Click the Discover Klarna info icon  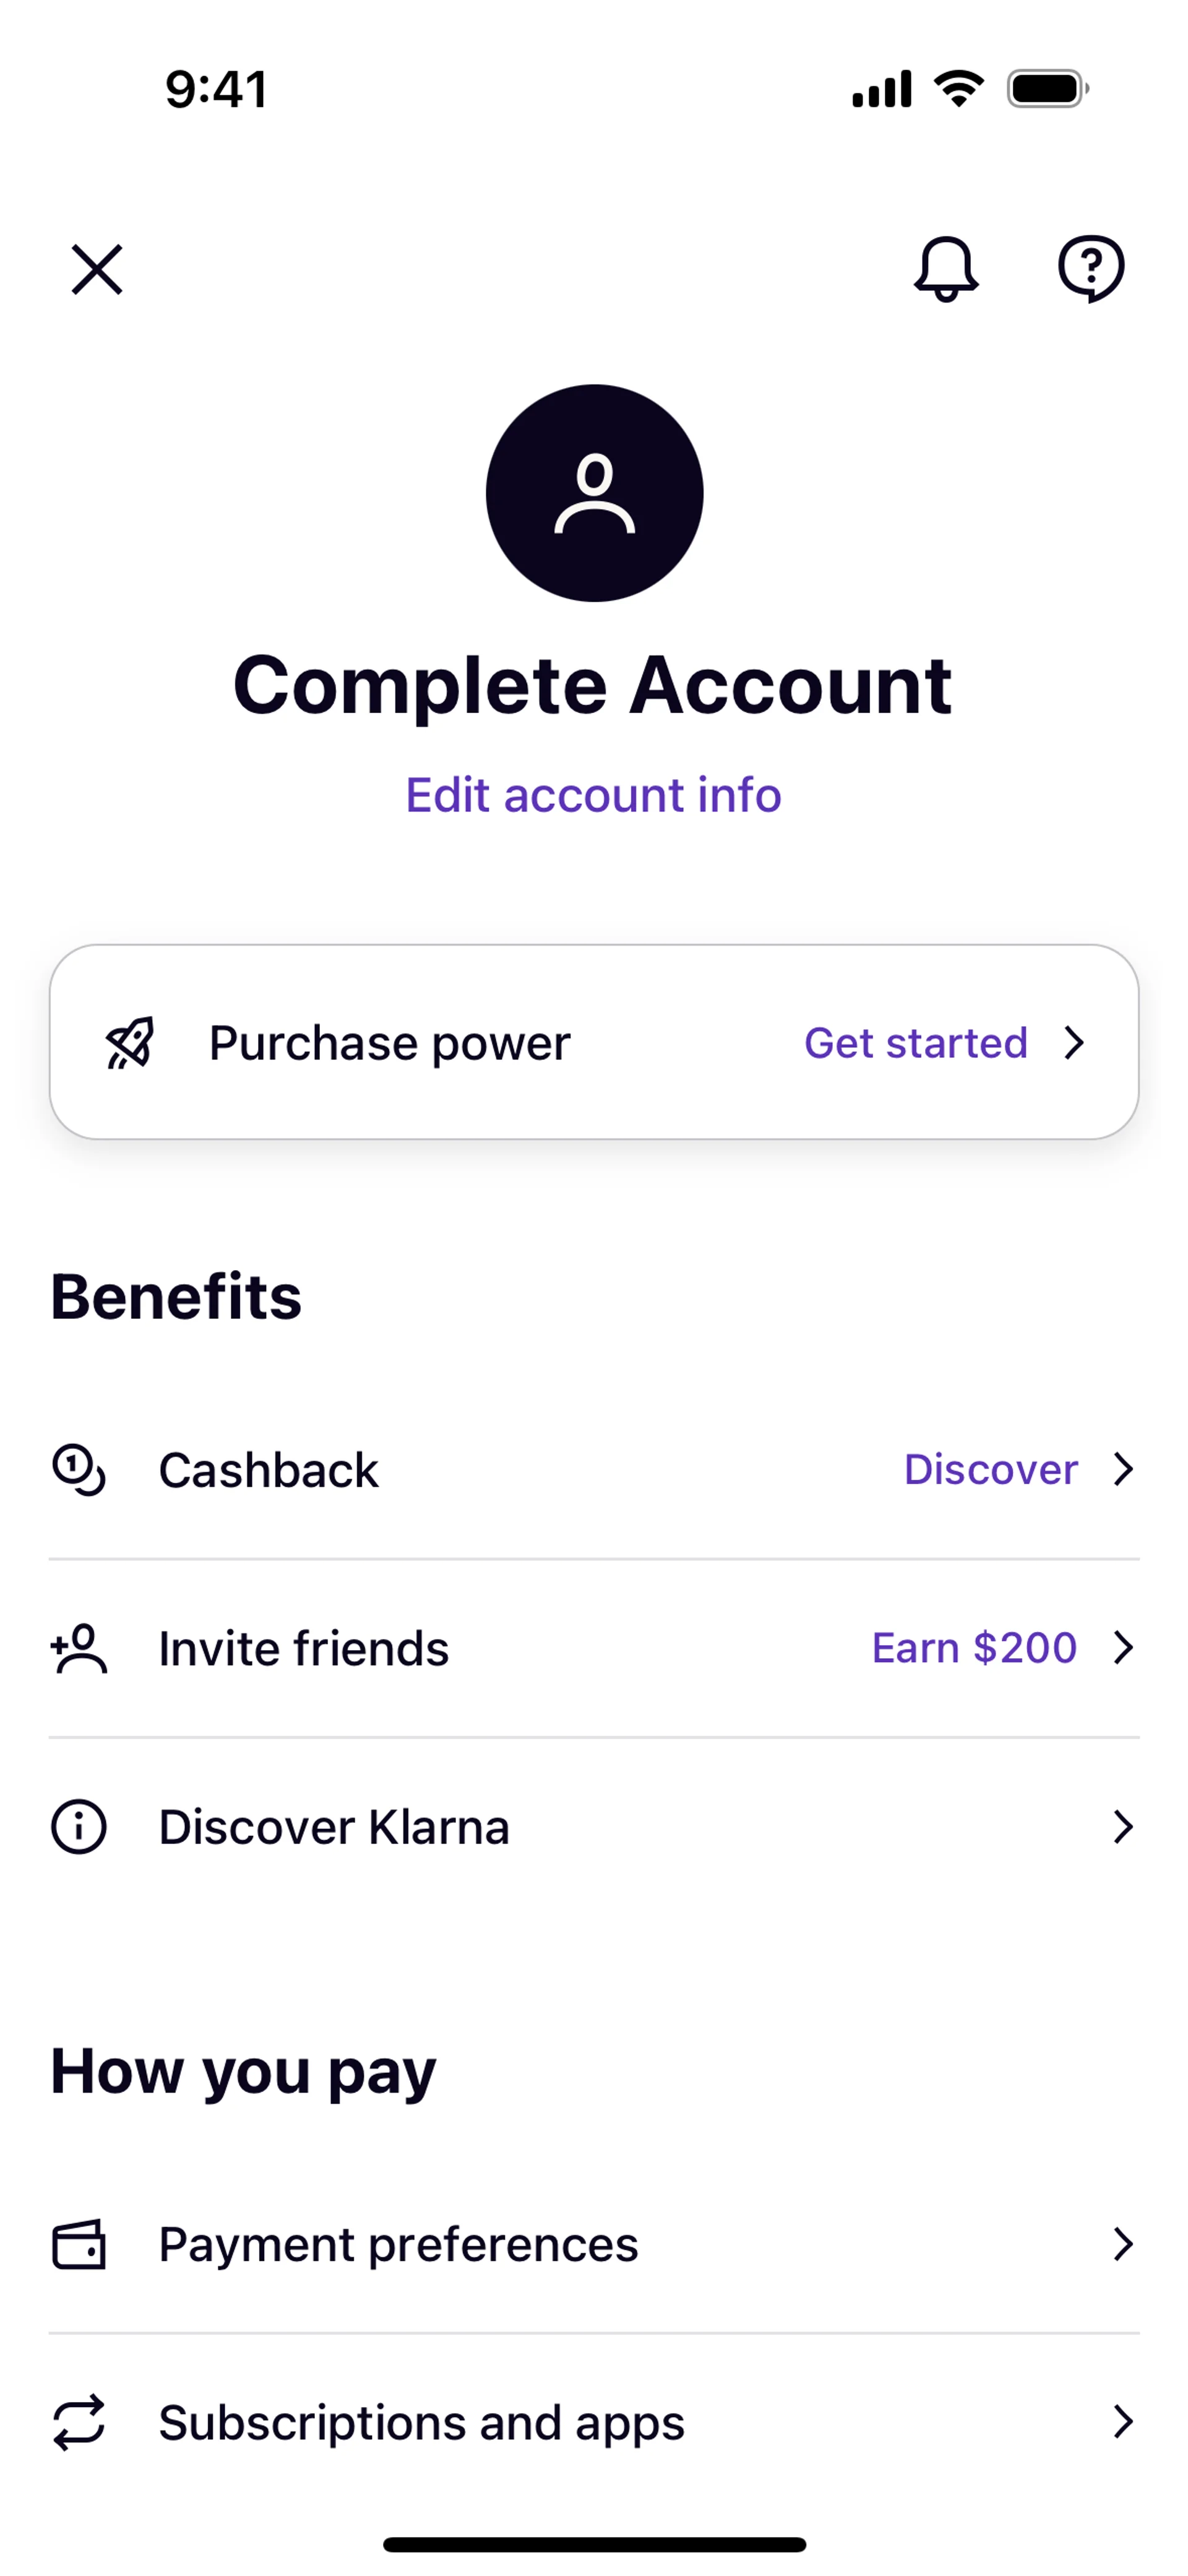(x=79, y=1827)
